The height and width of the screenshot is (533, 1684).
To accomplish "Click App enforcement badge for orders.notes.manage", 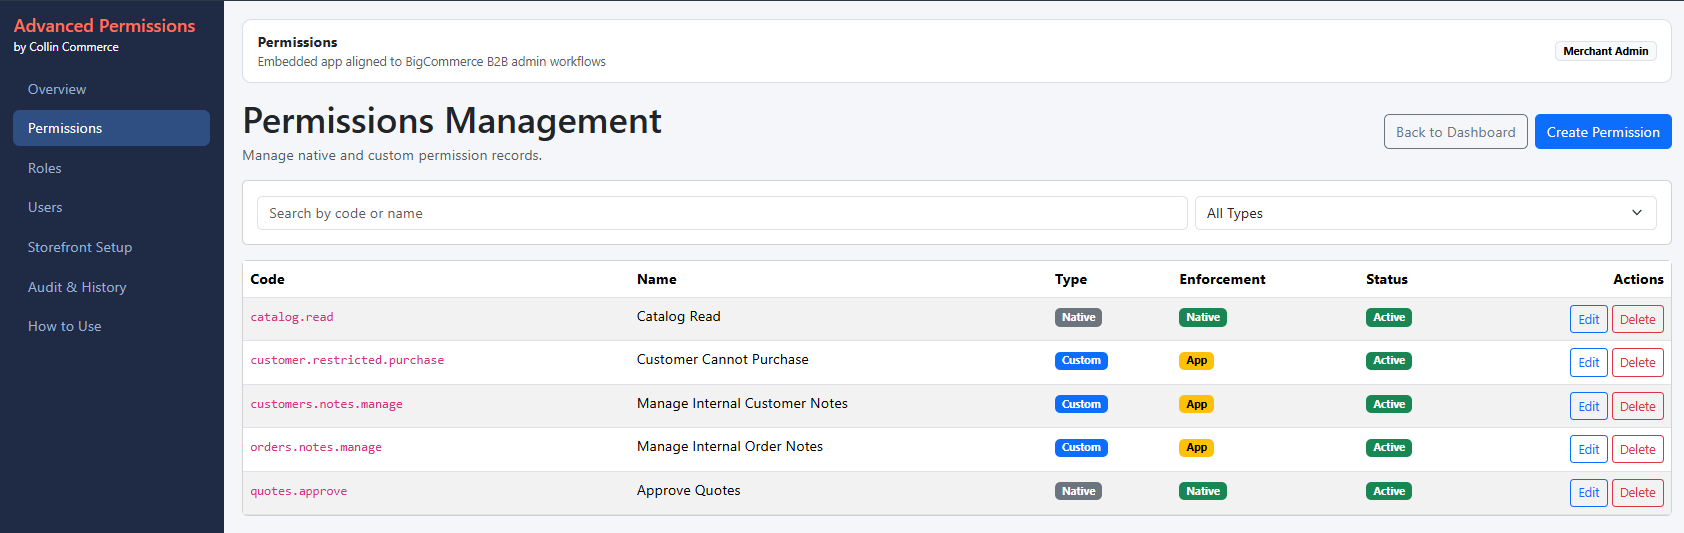I will click(x=1196, y=447).
